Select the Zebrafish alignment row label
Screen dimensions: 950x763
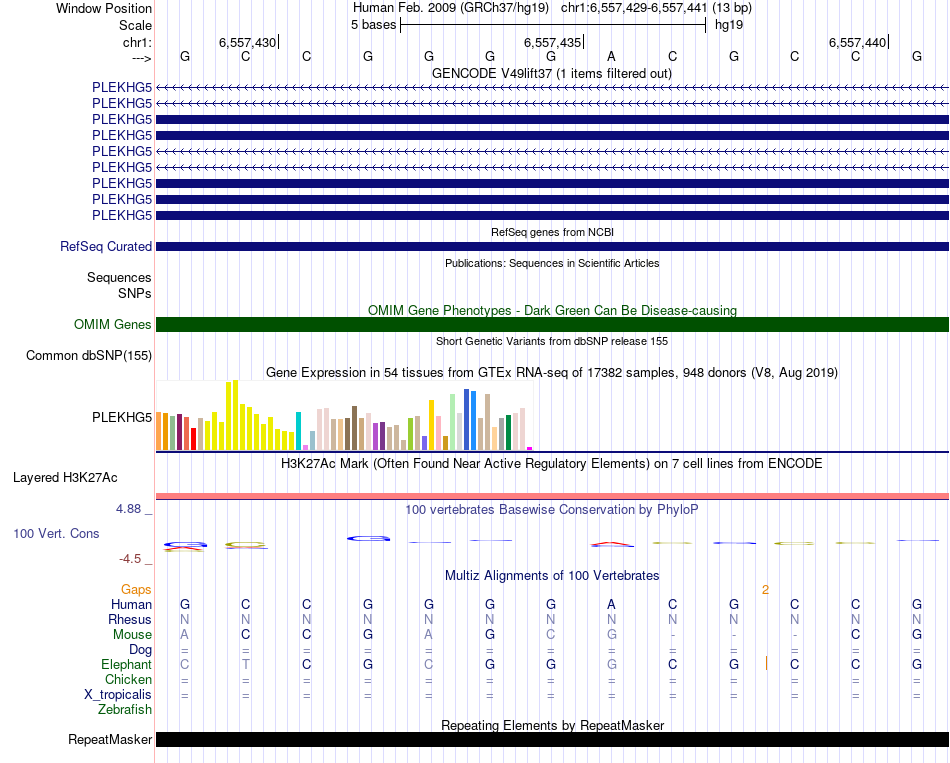pyautogui.click(x=125, y=710)
